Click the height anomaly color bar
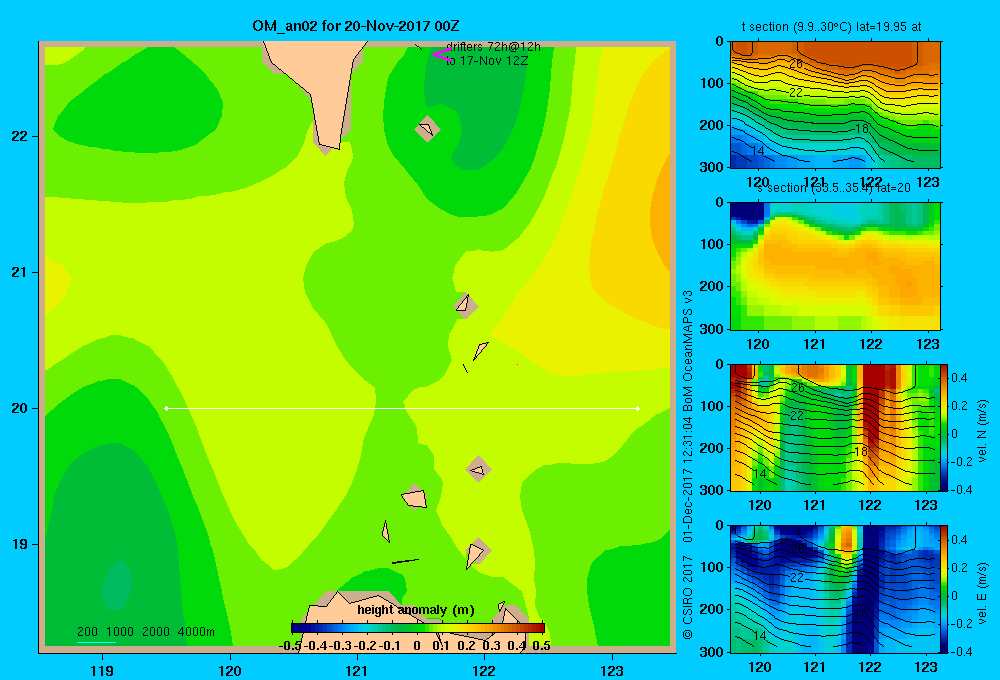The image size is (1000, 680). point(418,628)
